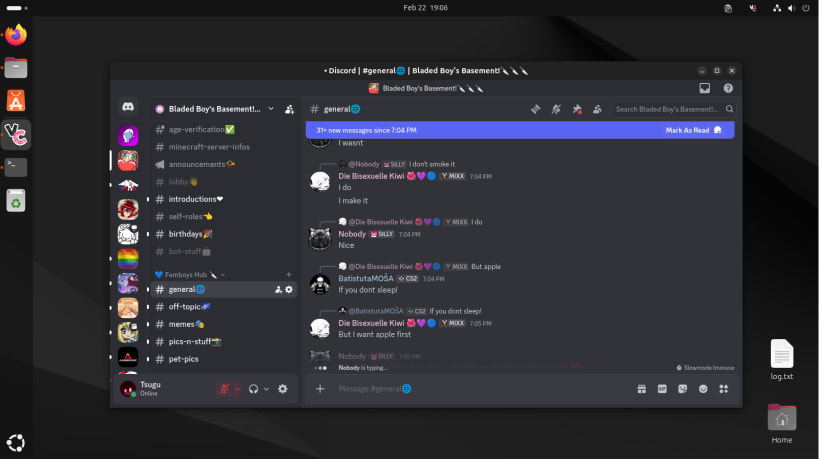Open Files from the Ubuntu dock
The image size is (819, 459).
[x=16, y=68]
